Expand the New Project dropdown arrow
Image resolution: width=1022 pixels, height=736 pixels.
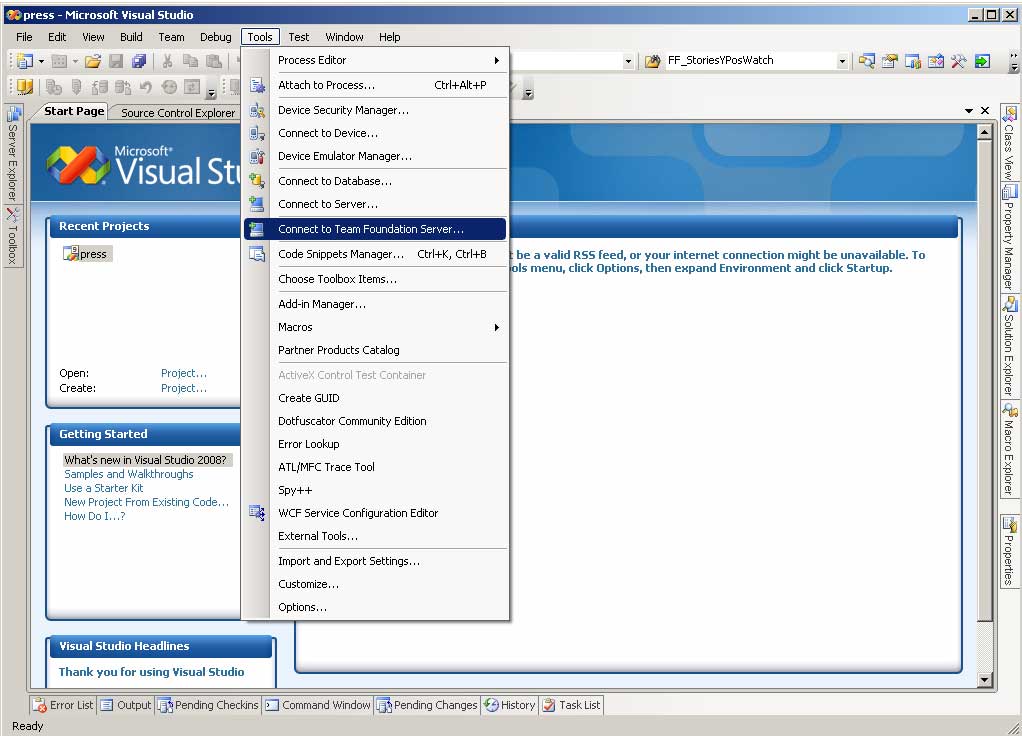[x=41, y=61]
